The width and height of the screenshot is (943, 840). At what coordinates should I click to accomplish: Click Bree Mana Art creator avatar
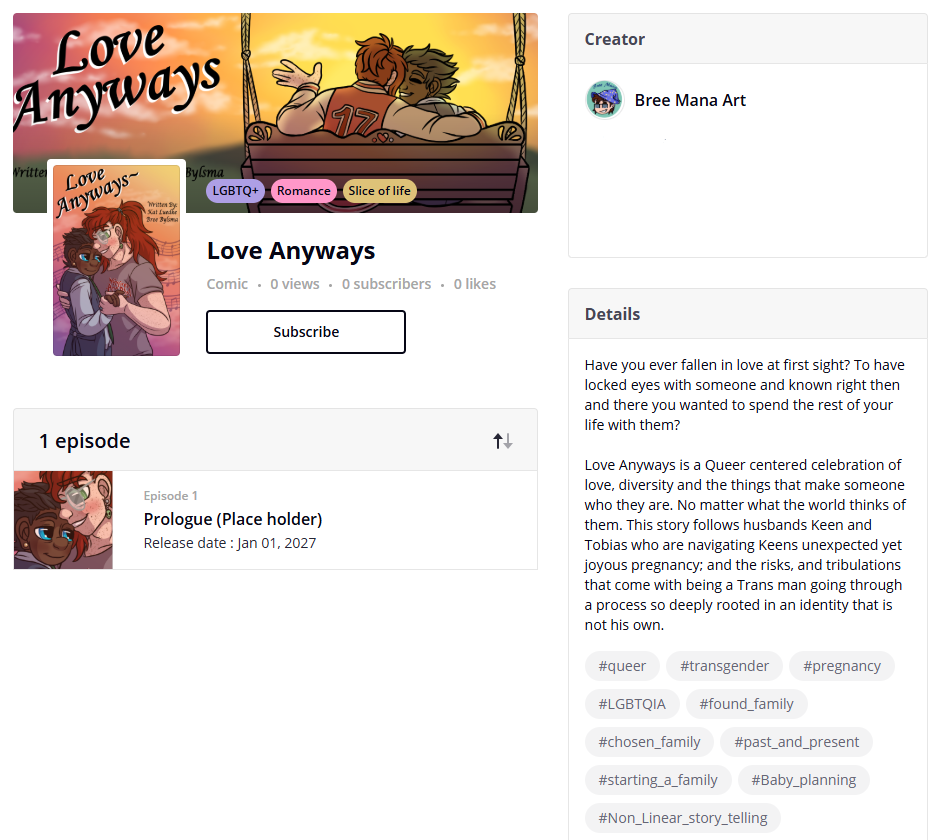[604, 100]
